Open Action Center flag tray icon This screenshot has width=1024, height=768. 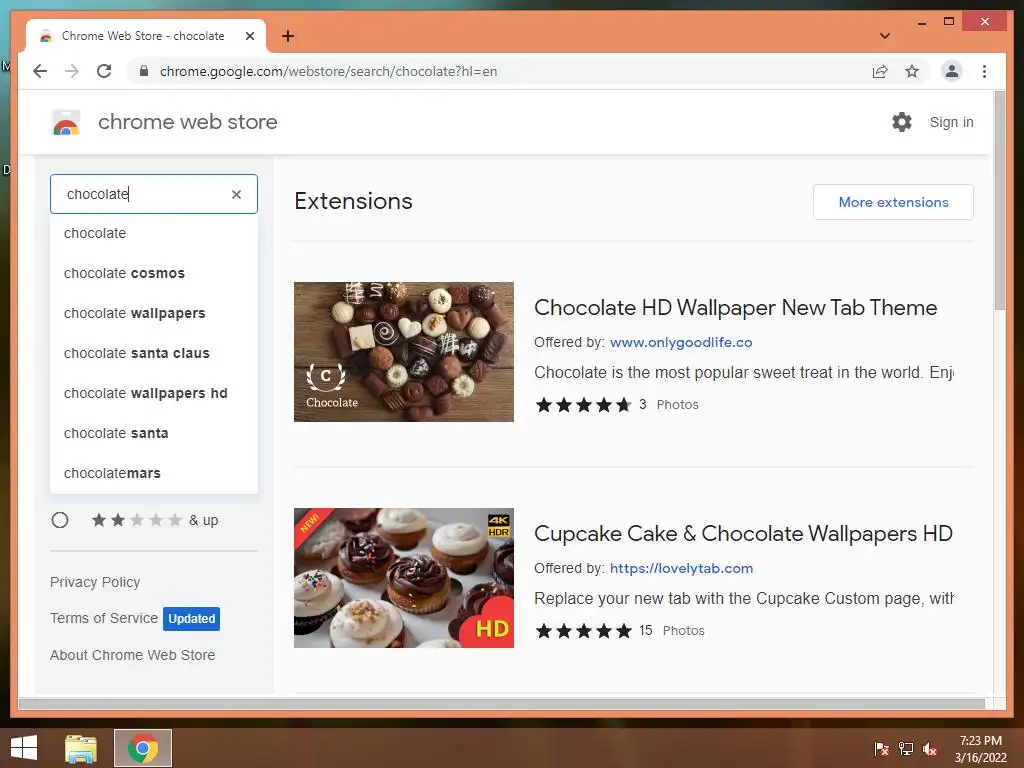tap(881, 748)
